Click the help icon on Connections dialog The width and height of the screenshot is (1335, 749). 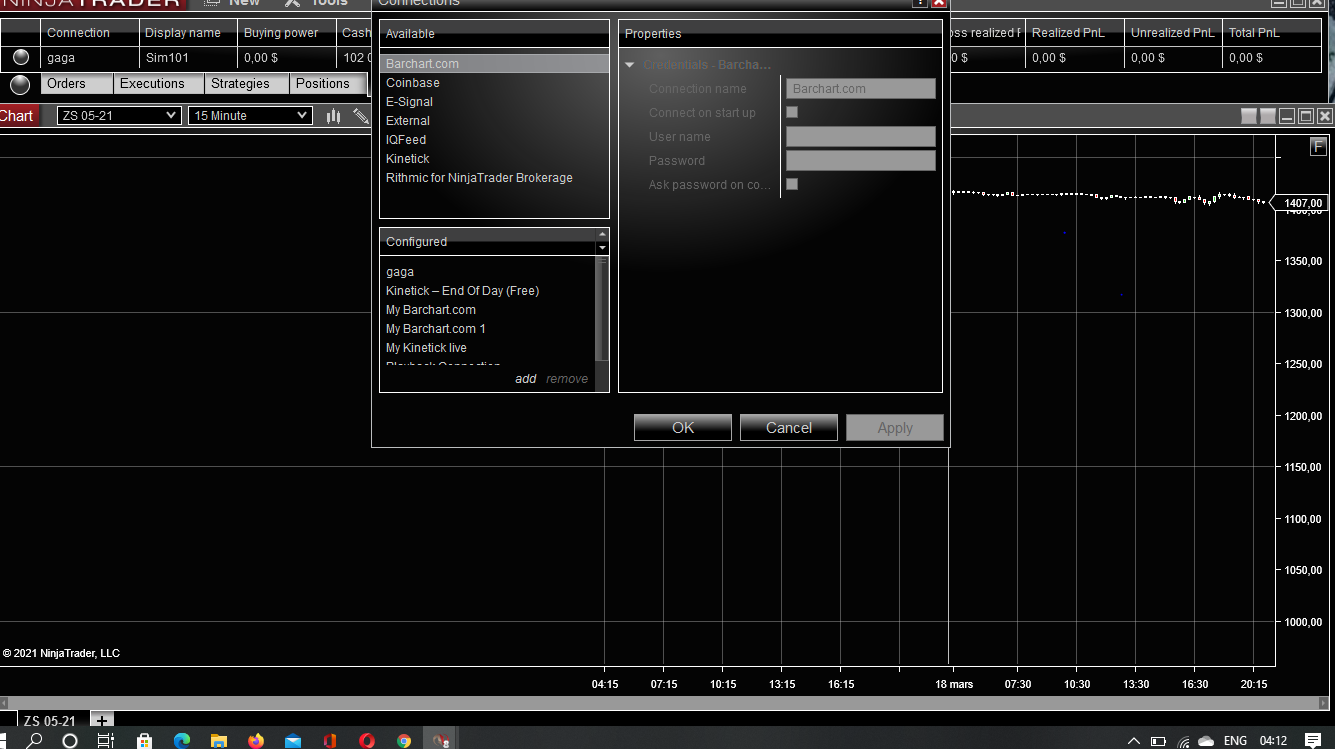coord(920,3)
